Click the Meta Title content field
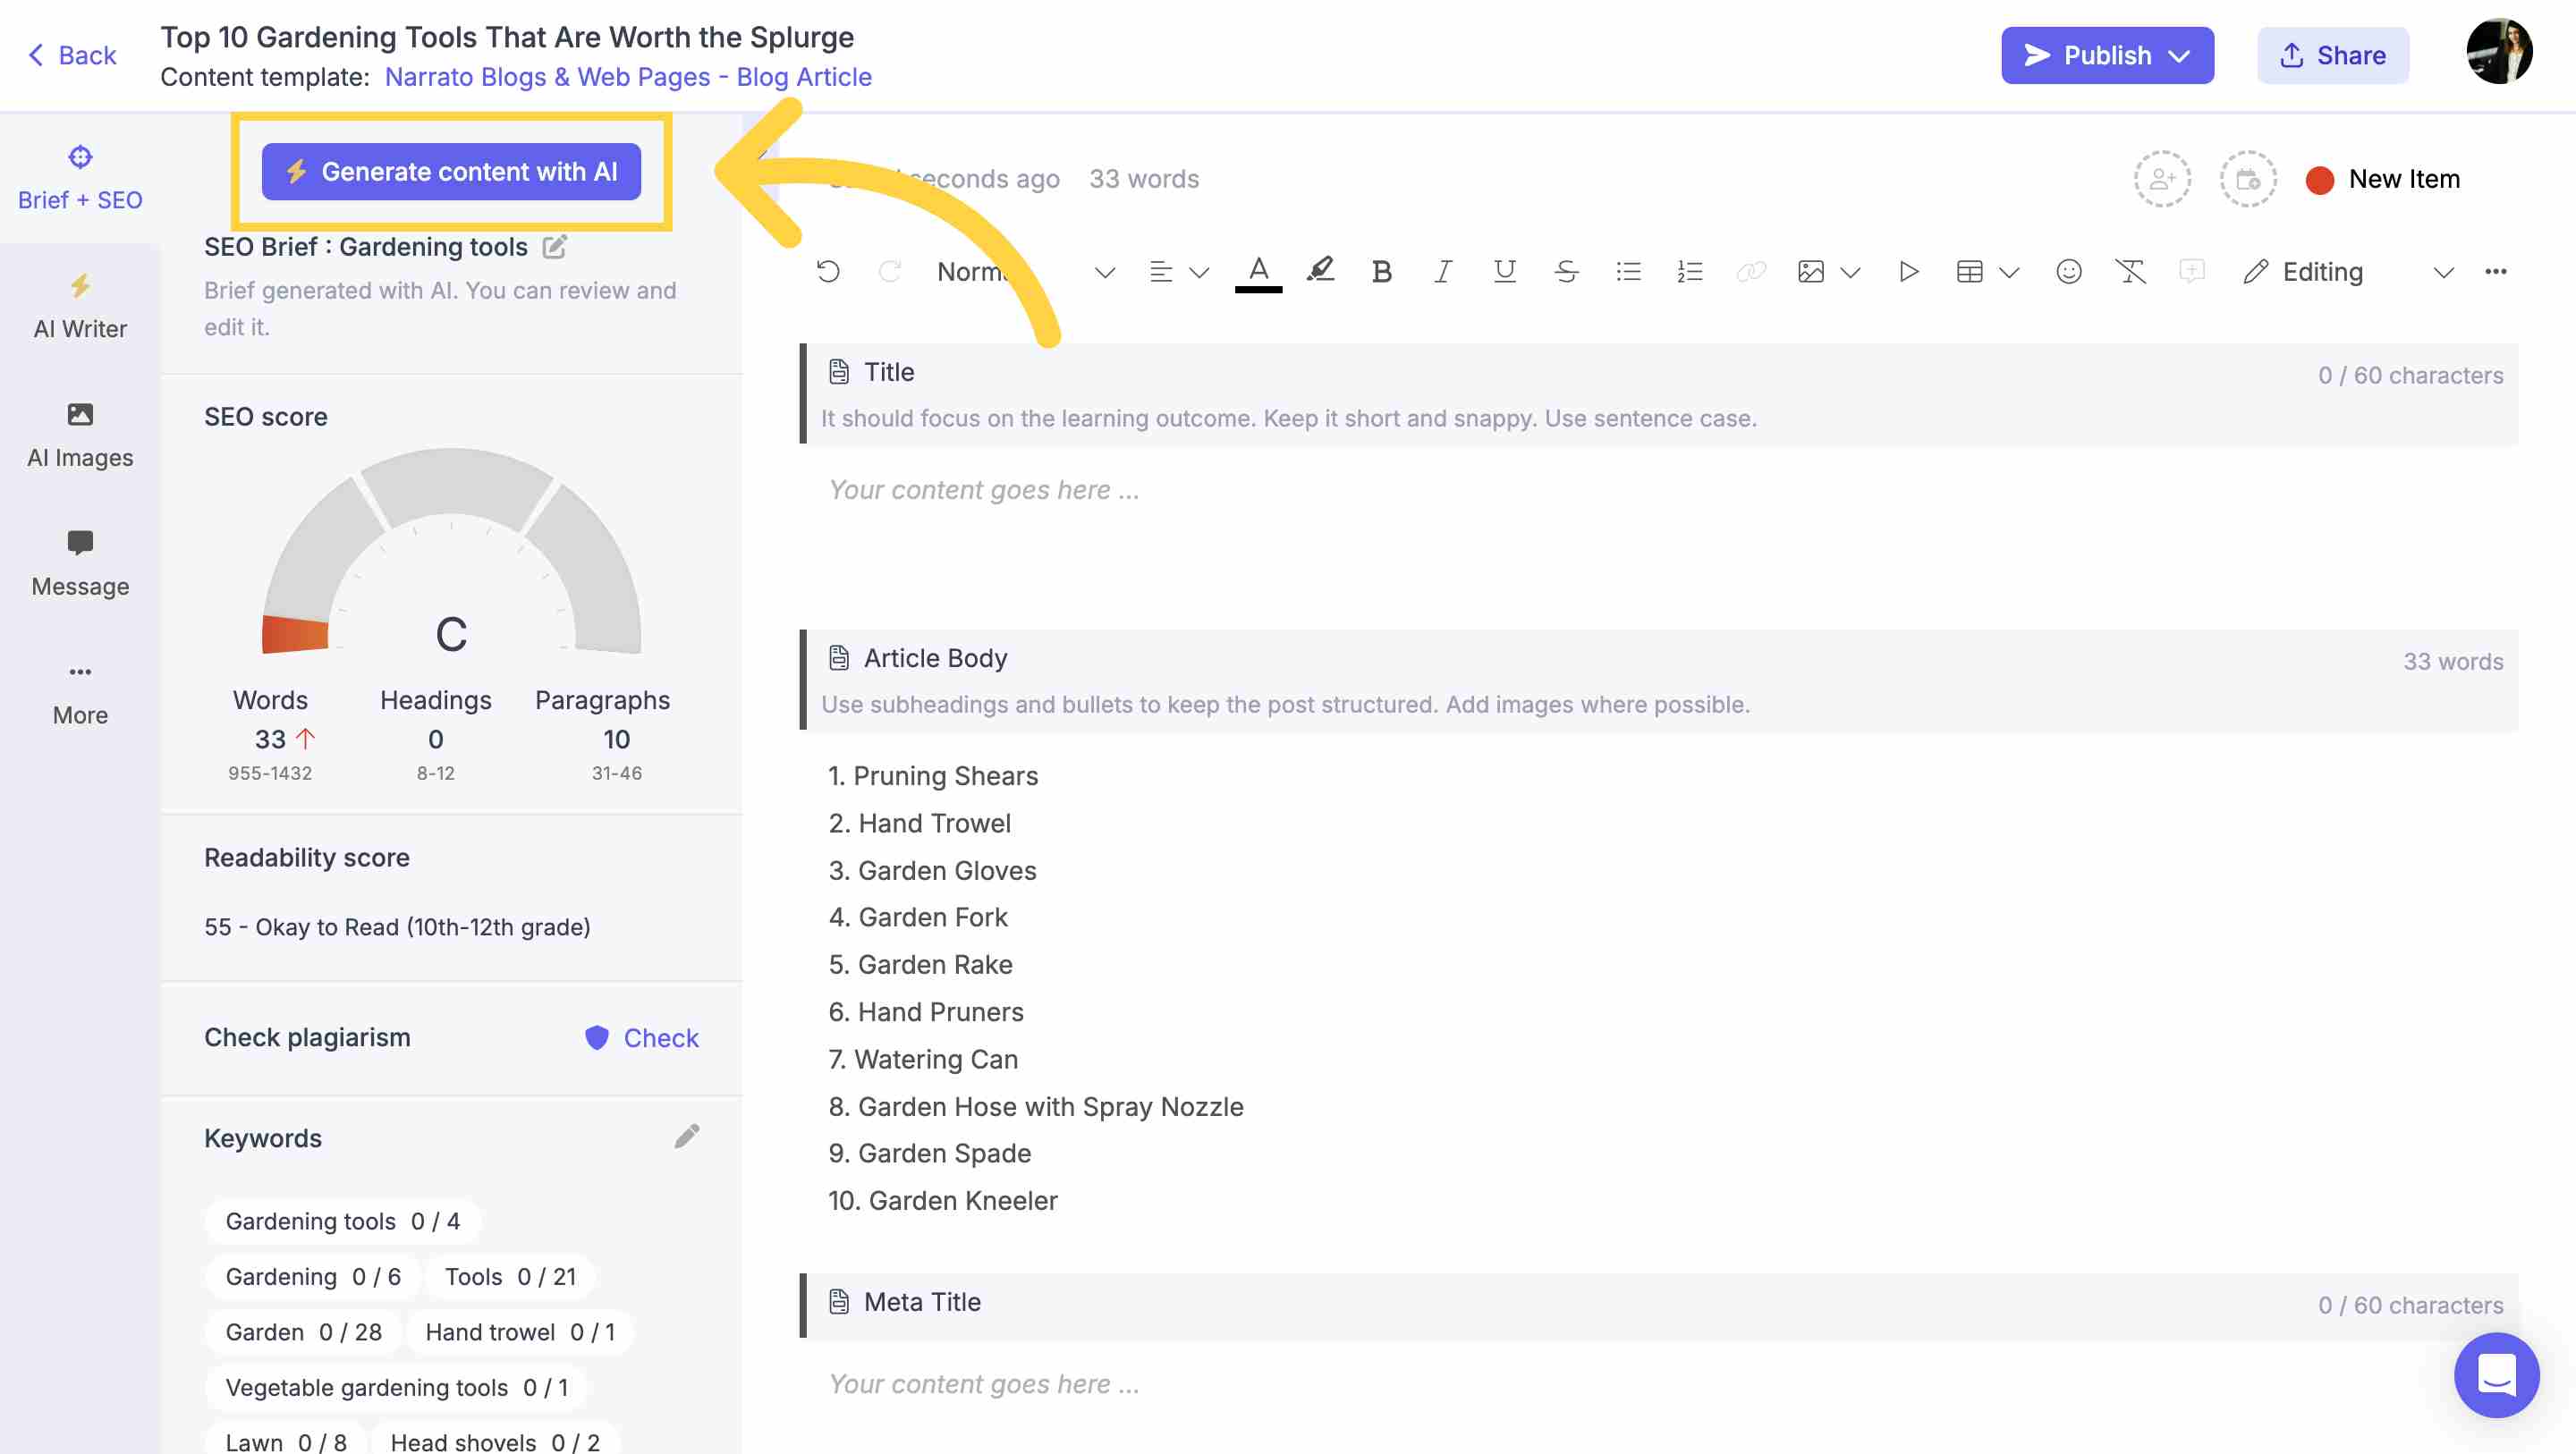Image resolution: width=2576 pixels, height=1454 pixels. click(1659, 1384)
